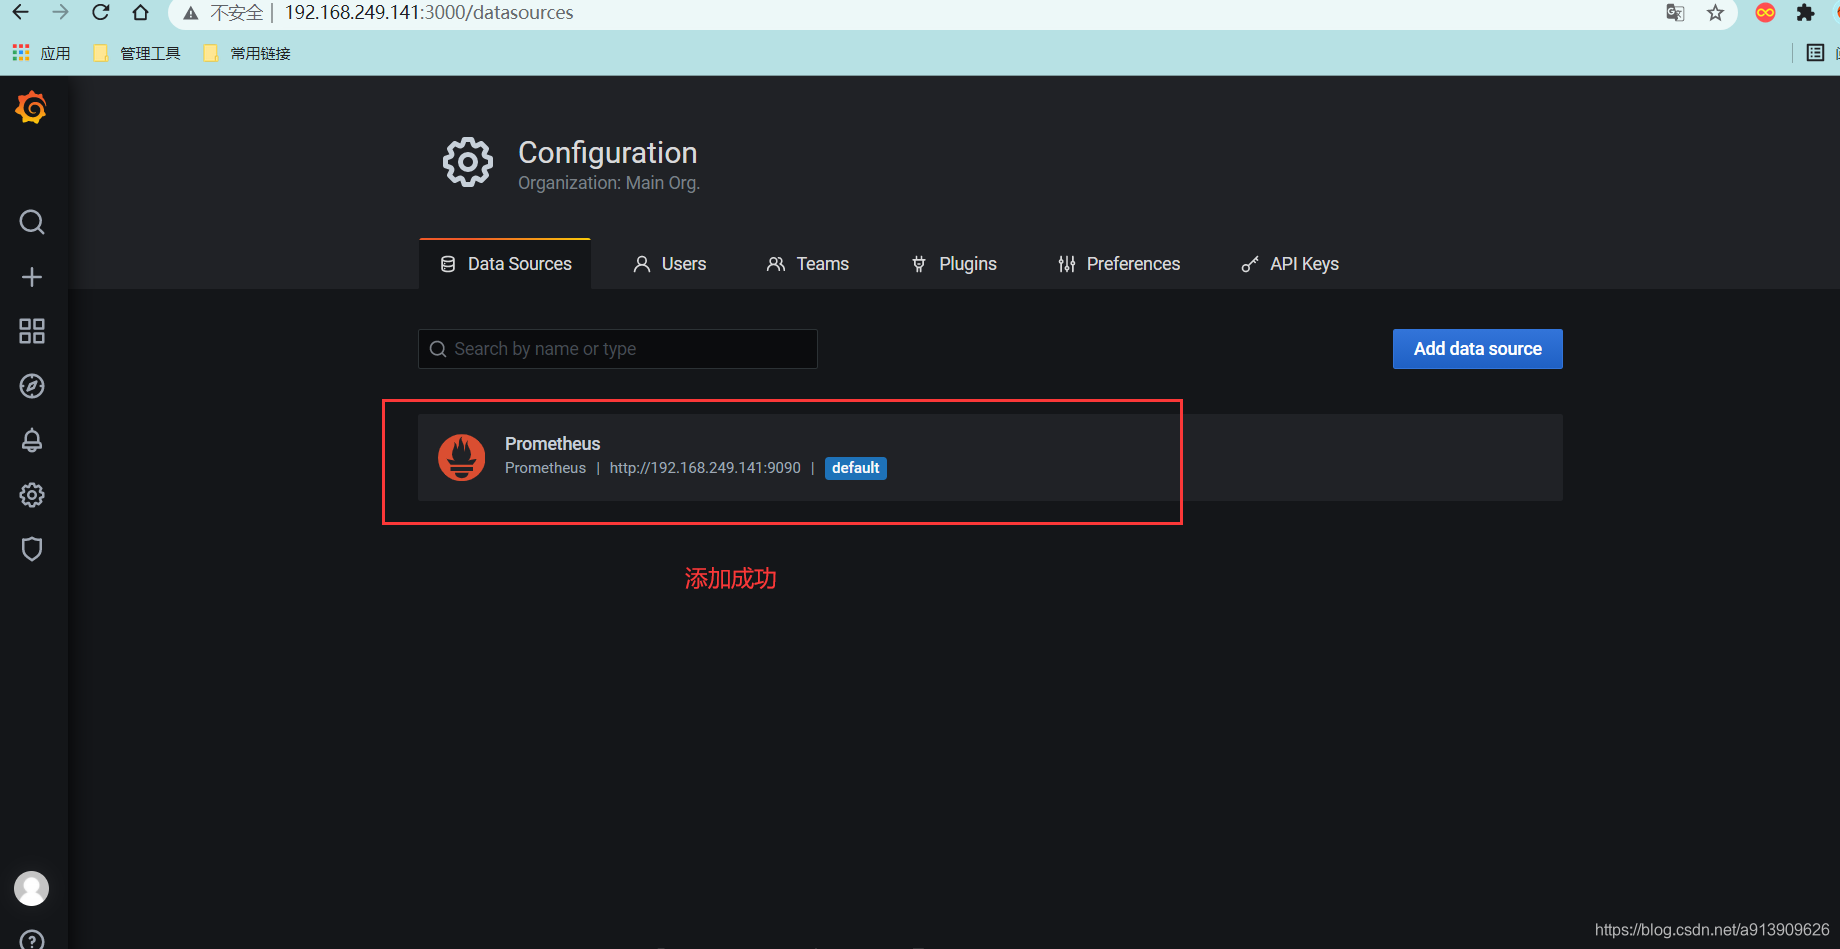
Task: Open the extensions puzzle icon
Action: point(1805,13)
